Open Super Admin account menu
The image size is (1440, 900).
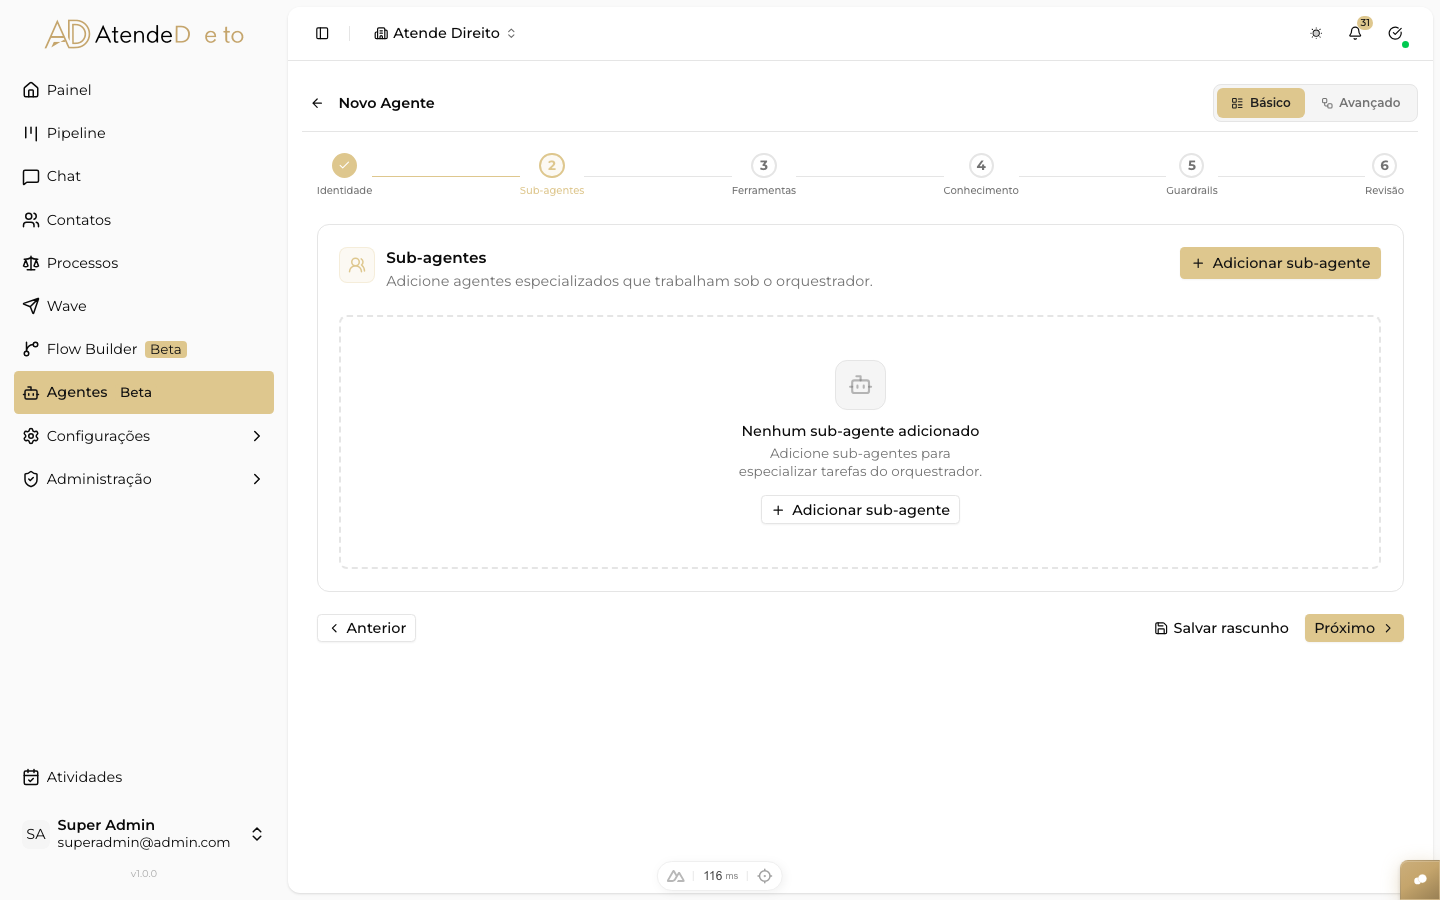click(x=144, y=834)
